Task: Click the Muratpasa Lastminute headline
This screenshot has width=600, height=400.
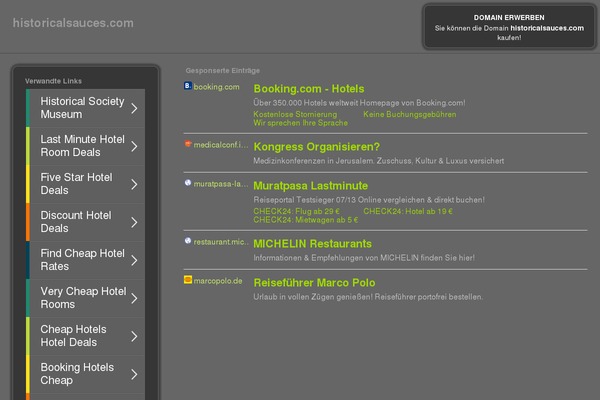Action: pyautogui.click(x=310, y=186)
